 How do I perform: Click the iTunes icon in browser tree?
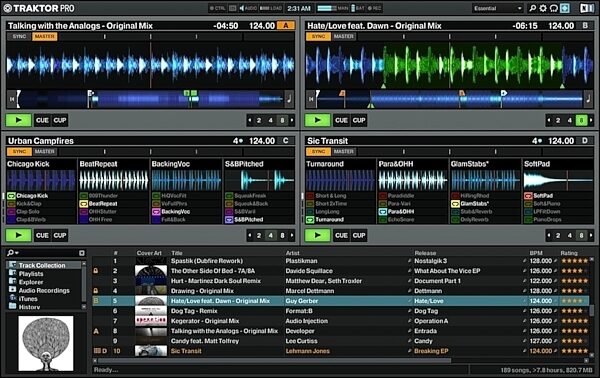coord(13,298)
